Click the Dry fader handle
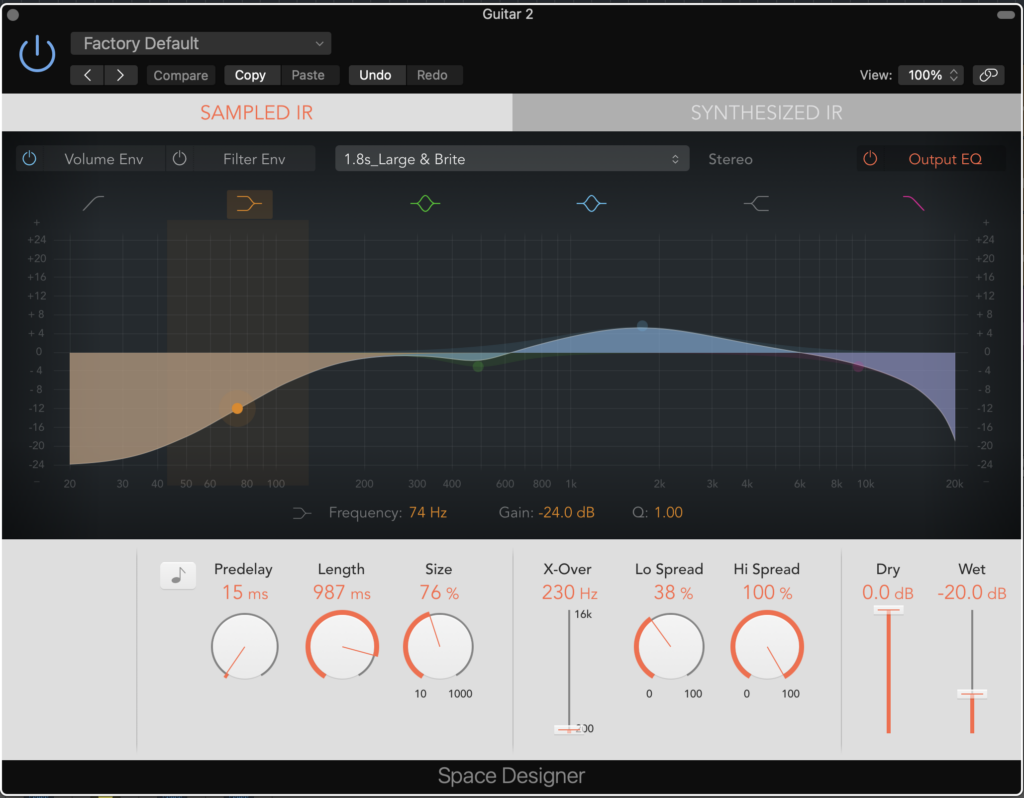The width and height of the screenshot is (1024, 798). pyautogui.click(x=888, y=610)
